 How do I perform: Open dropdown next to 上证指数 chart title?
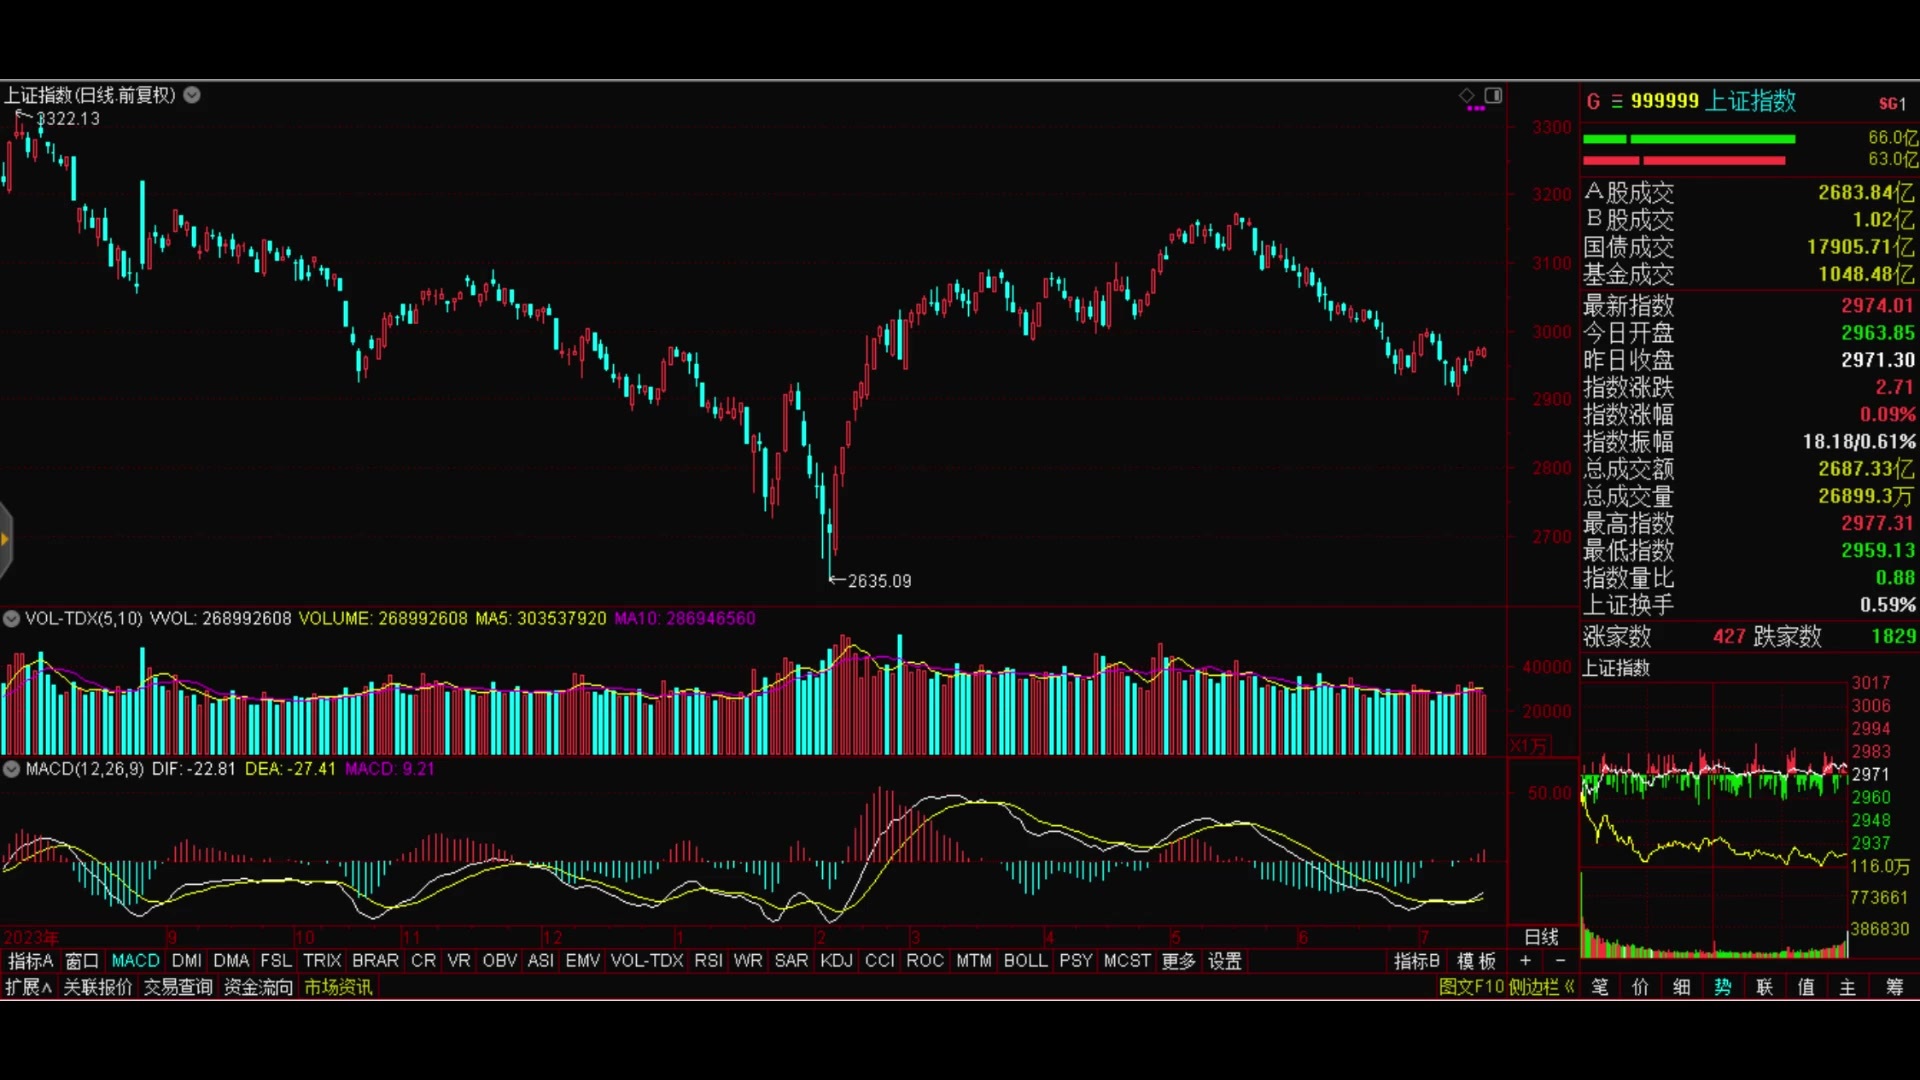tap(192, 95)
